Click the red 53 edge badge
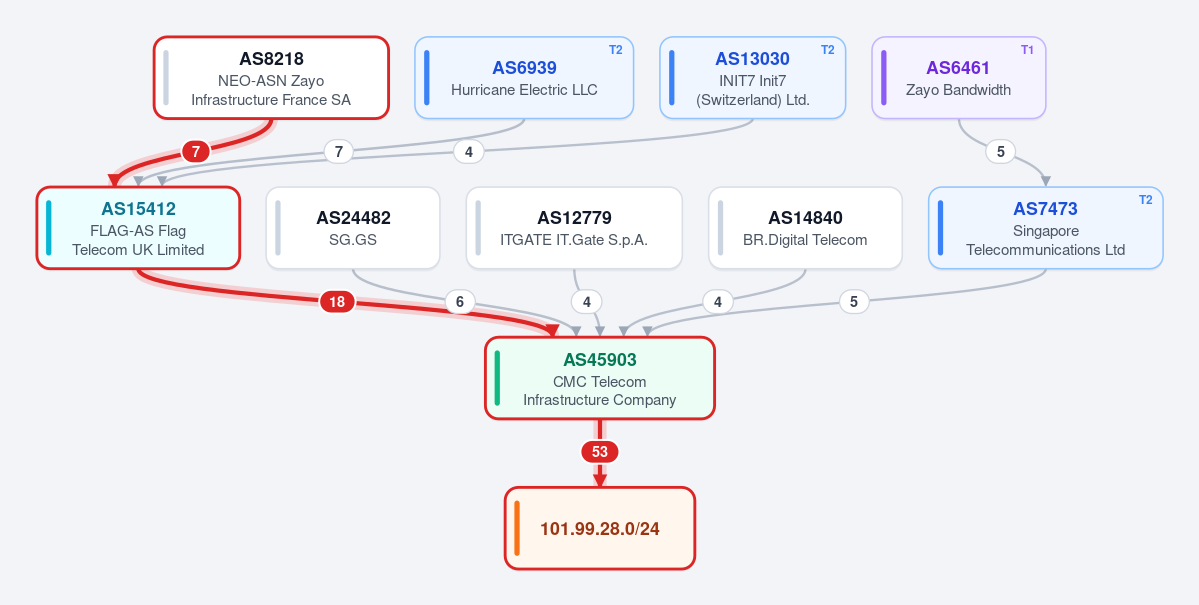Image resolution: width=1199 pixels, height=605 pixels. tap(600, 452)
